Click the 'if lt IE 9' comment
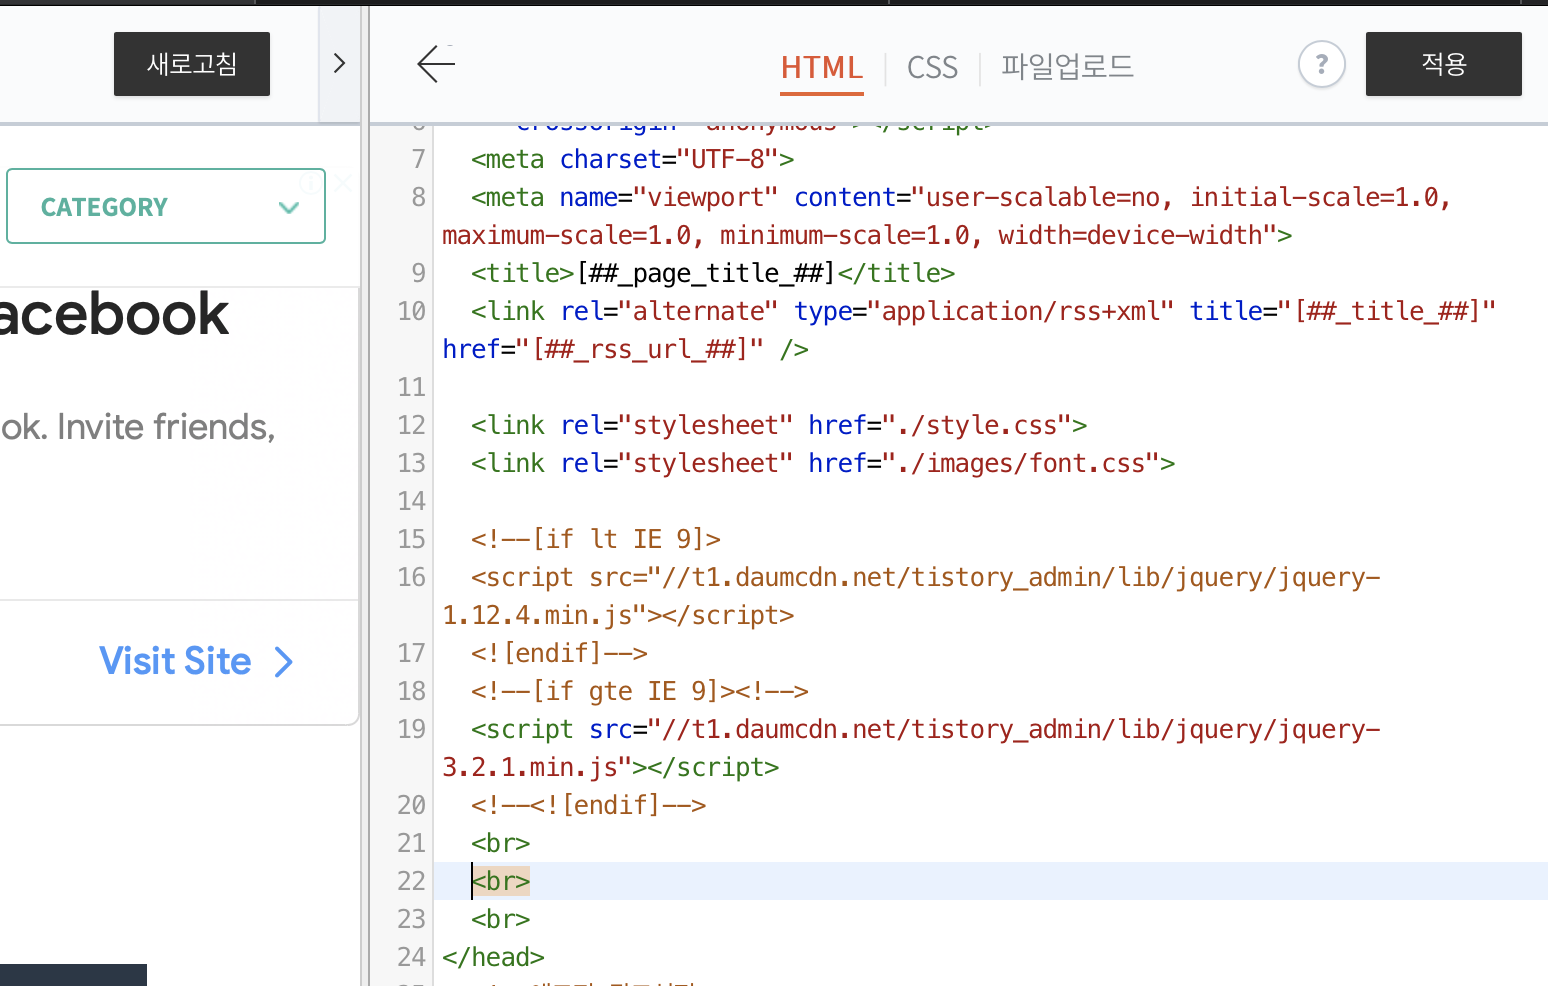The image size is (1548, 986). (596, 539)
